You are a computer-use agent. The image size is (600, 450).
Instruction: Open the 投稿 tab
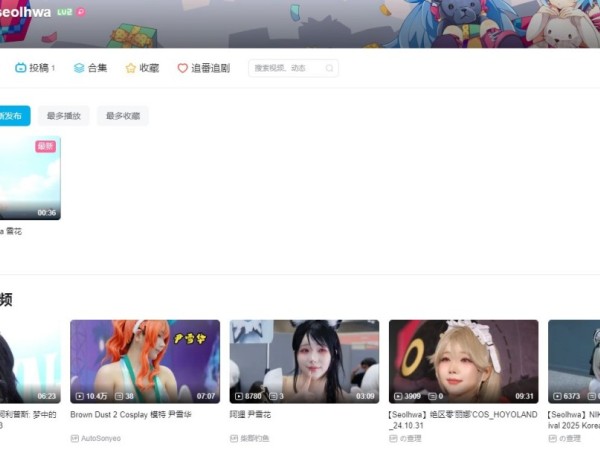[x=35, y=68]
